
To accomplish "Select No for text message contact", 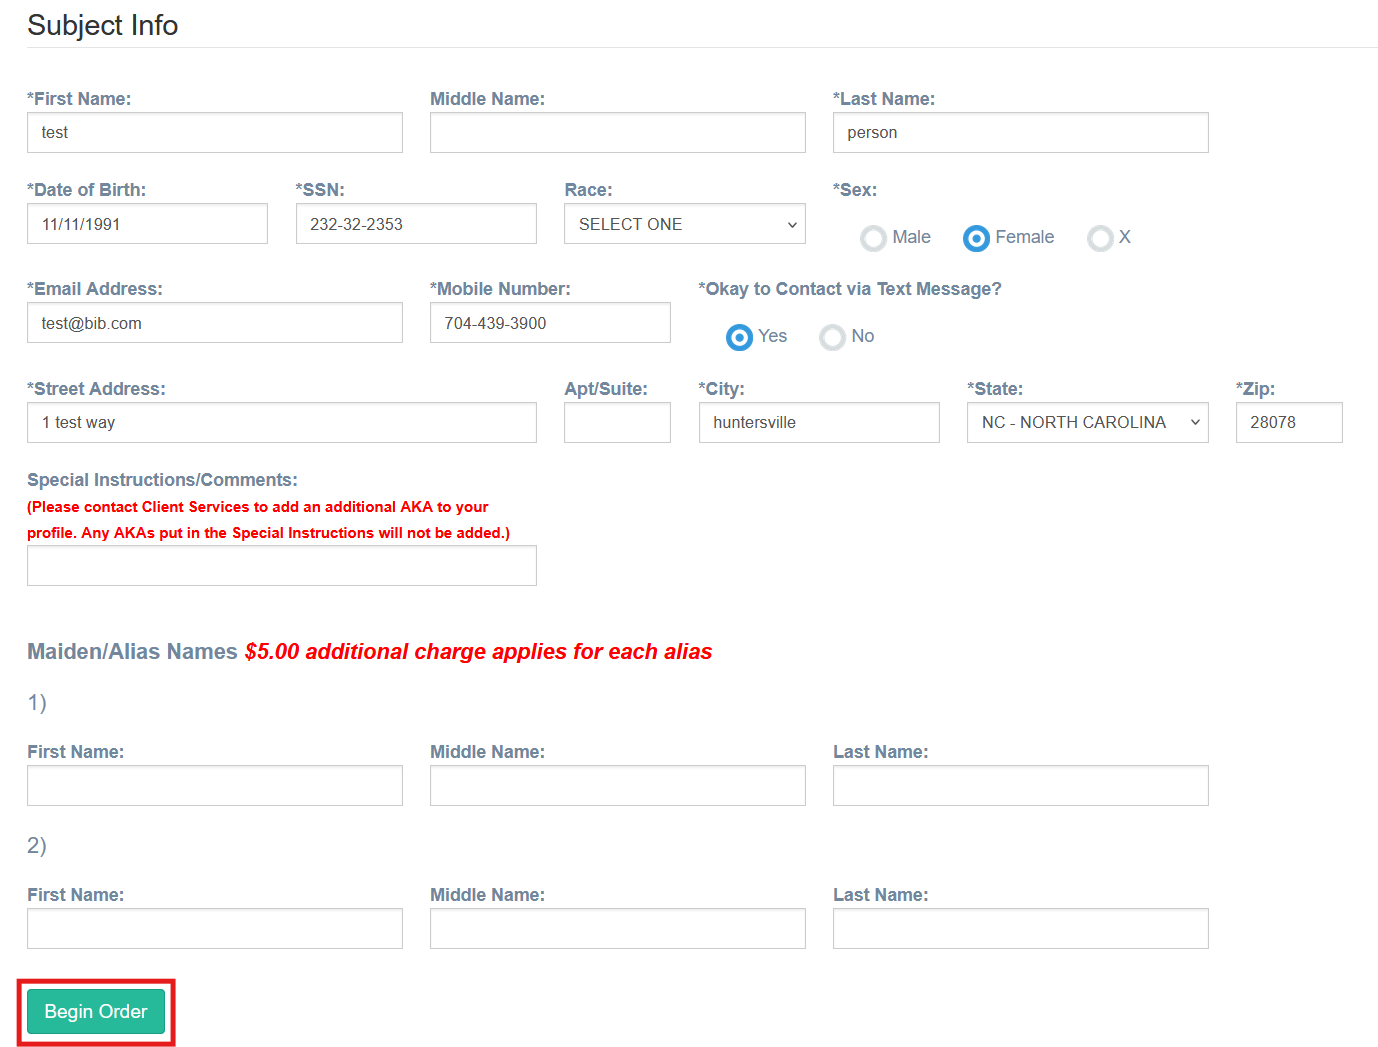I will coord(832,337).
